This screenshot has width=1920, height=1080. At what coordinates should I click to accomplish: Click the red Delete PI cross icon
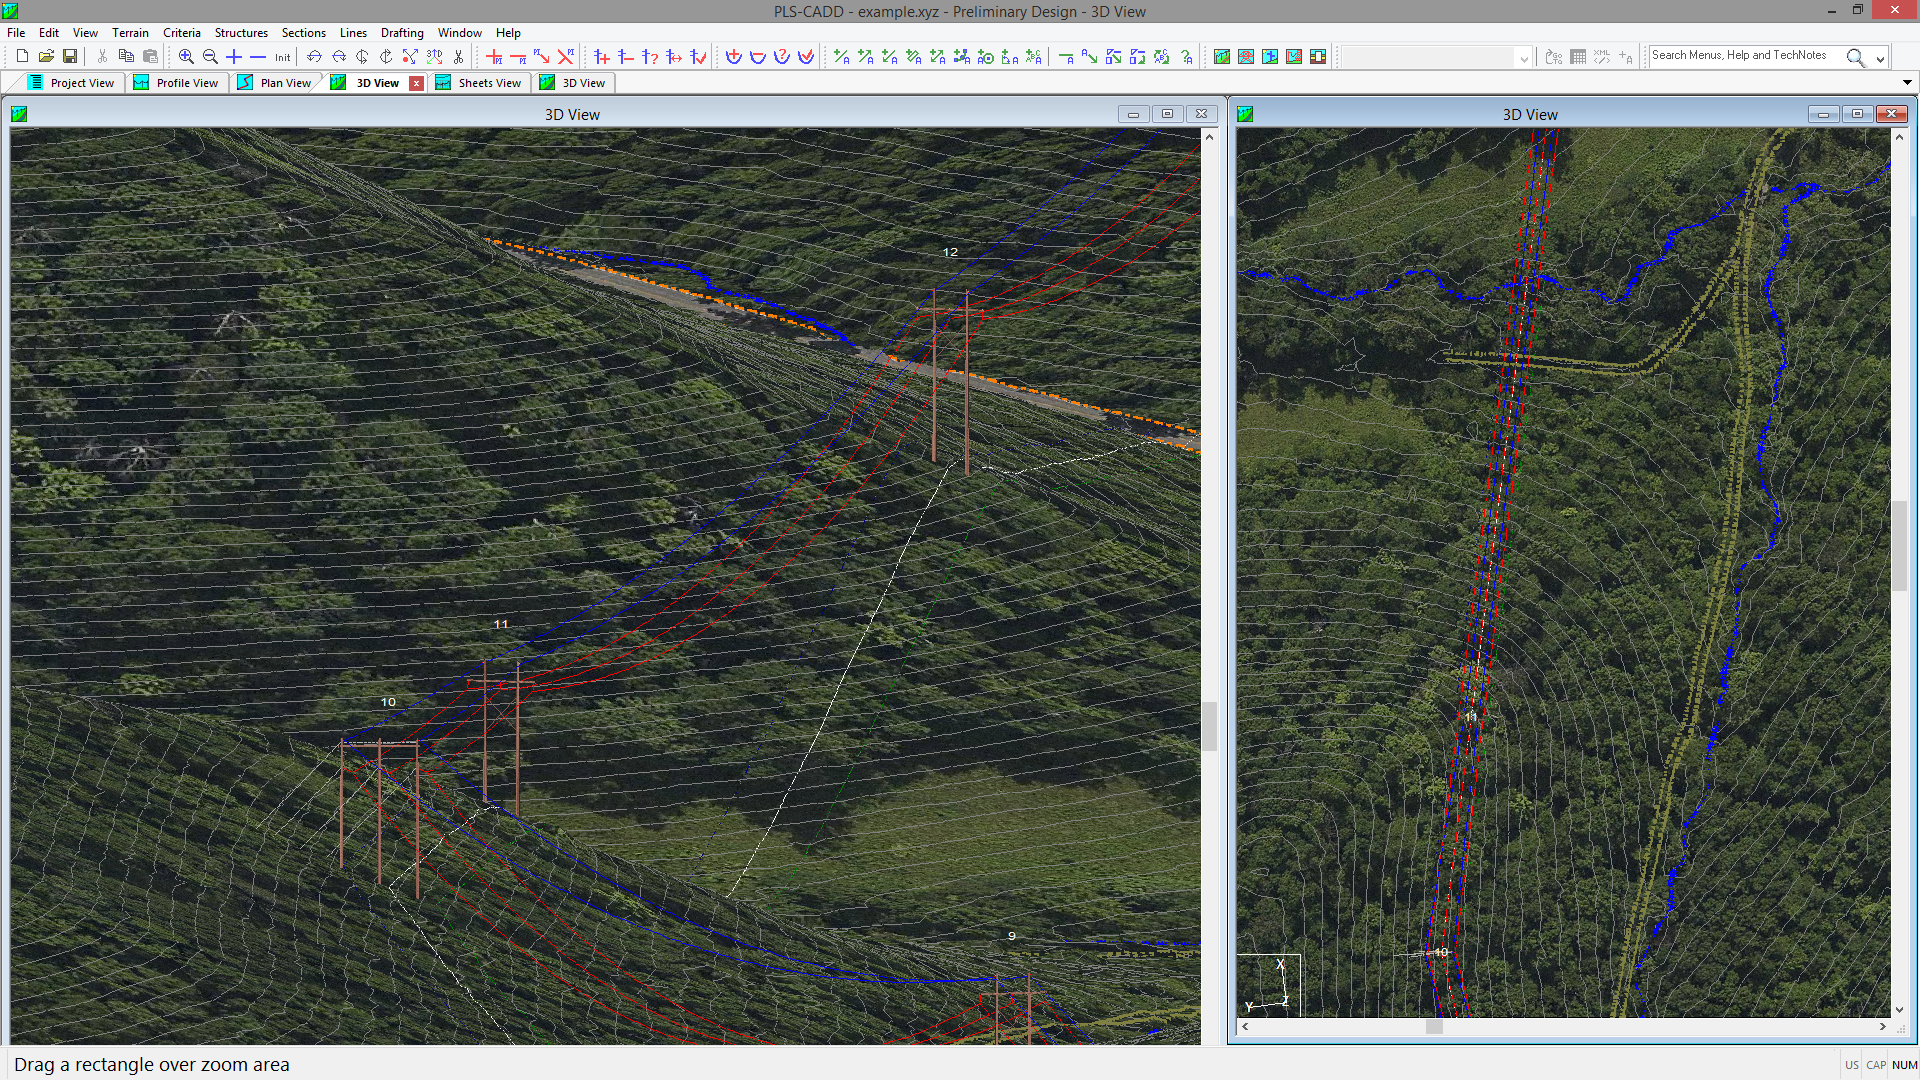[566, 57]
